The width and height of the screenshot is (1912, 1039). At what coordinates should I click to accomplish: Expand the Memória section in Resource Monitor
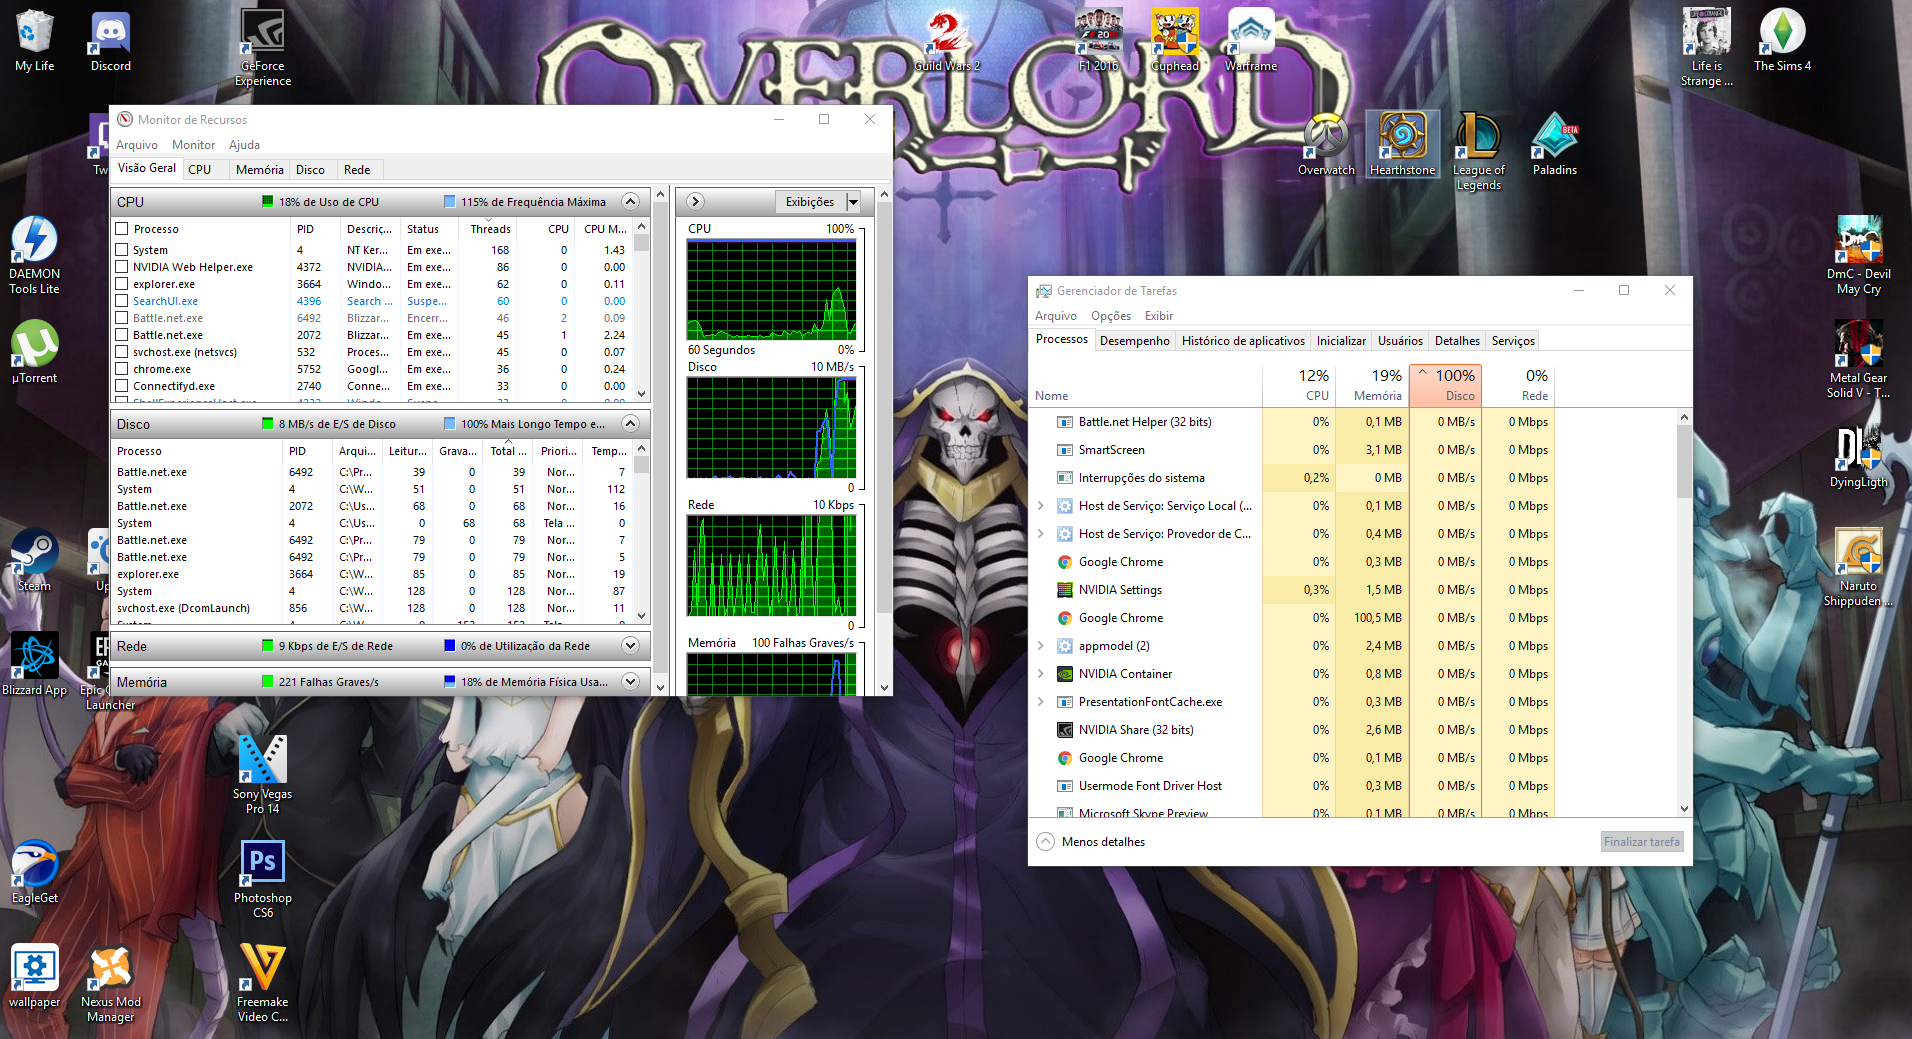(630, 682)
